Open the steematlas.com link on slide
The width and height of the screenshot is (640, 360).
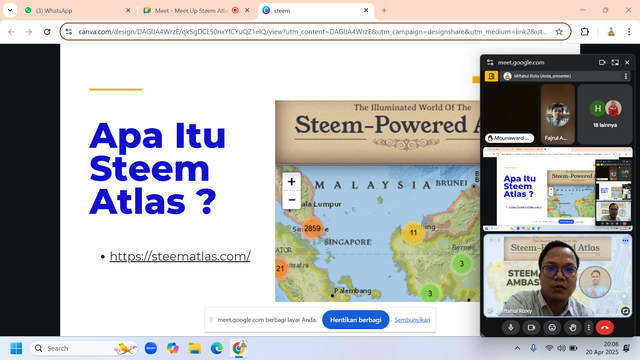[x=180, y=256]
